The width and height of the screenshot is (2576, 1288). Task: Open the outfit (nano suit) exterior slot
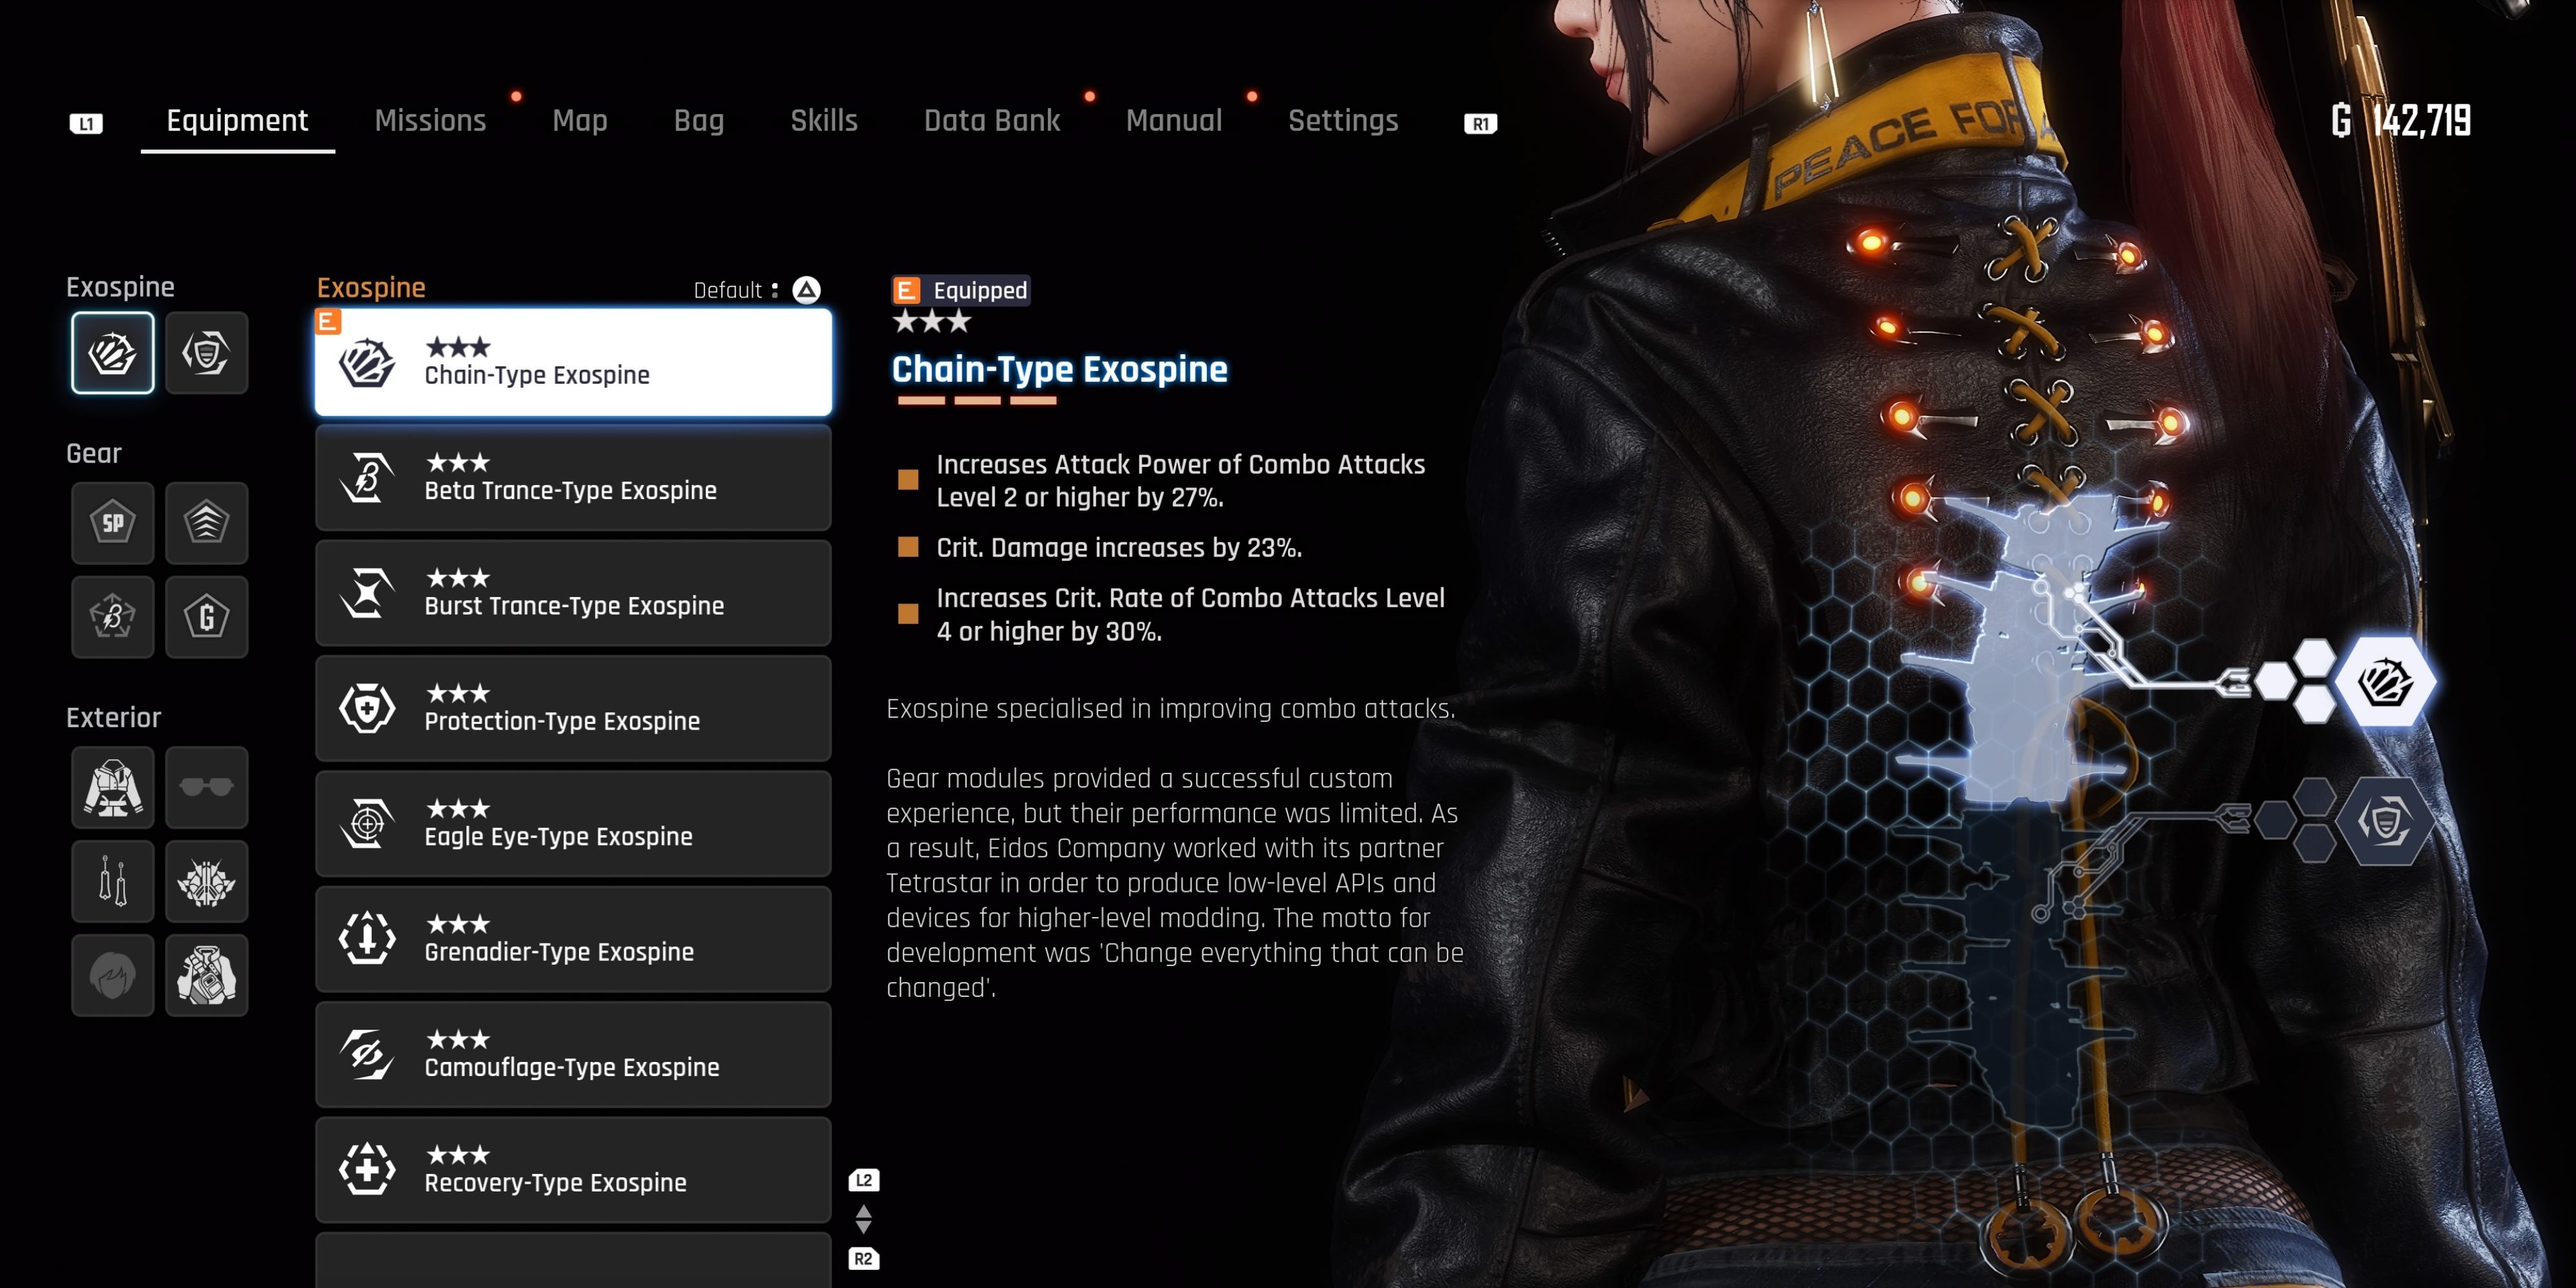coord(112,787)
